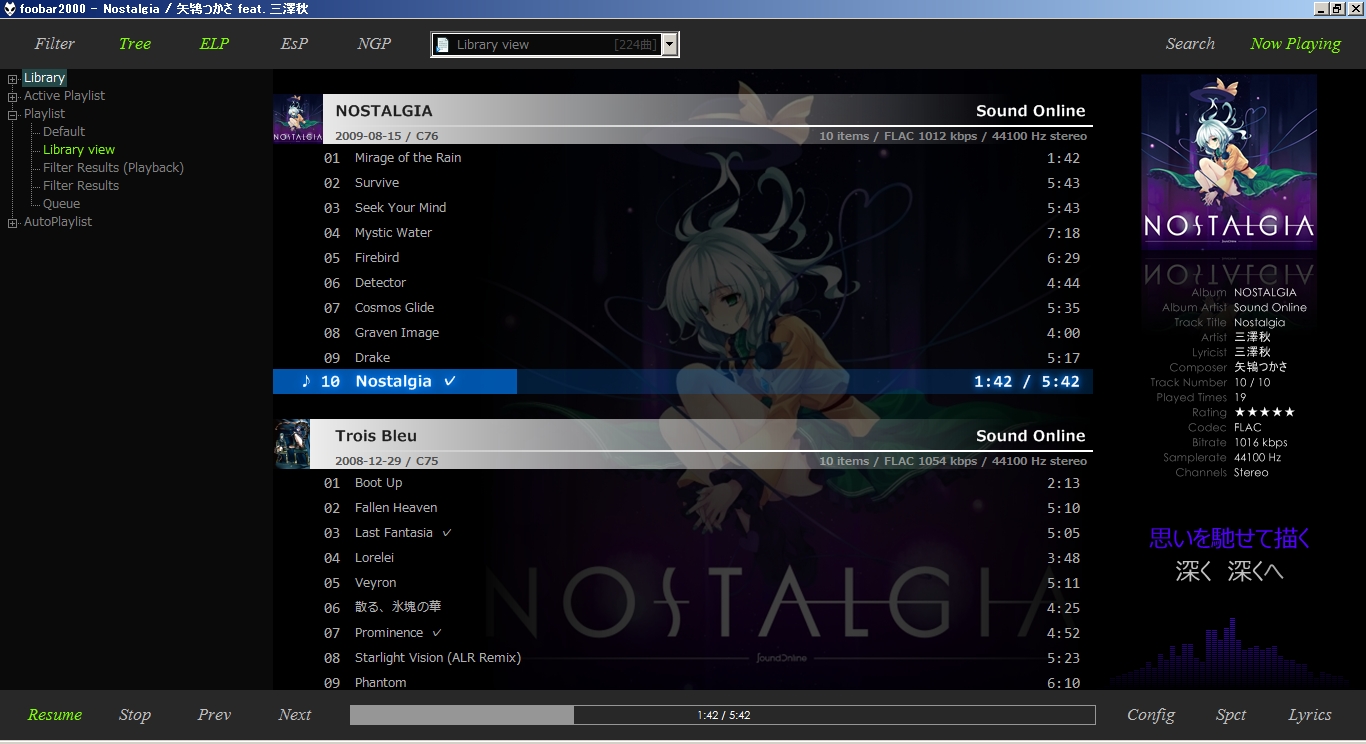
Task: Click the foobar2000 title bar icon
Action: (9, 9)
